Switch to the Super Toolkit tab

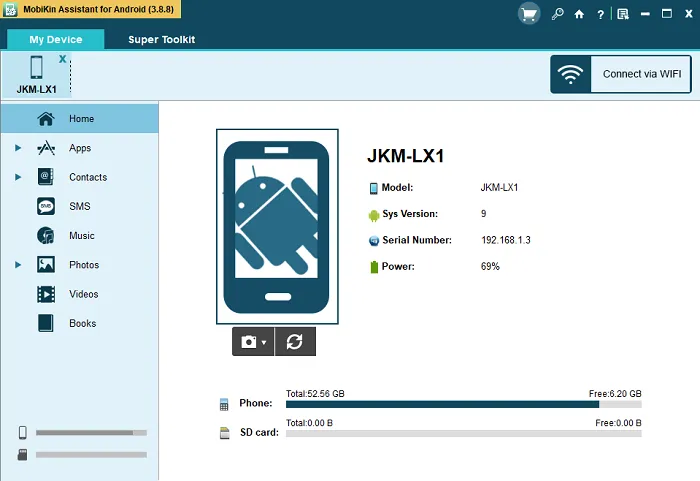162,39
